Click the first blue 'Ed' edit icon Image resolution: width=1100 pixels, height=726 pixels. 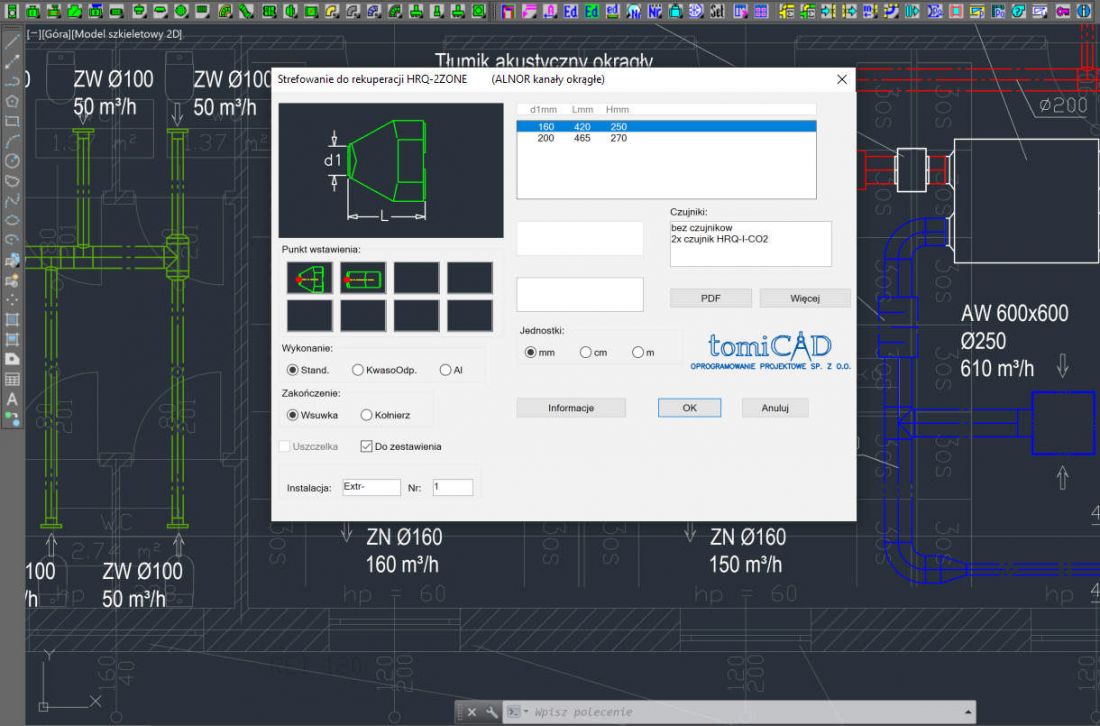click(x=570, y=11)
